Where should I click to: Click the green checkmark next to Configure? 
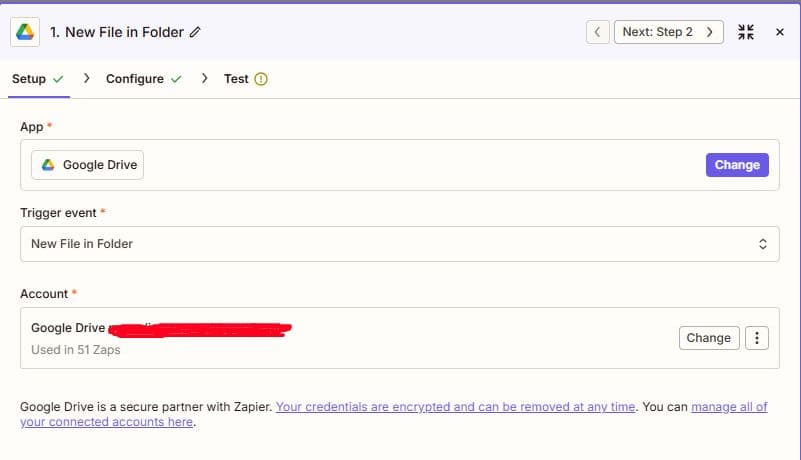point(176,79)
